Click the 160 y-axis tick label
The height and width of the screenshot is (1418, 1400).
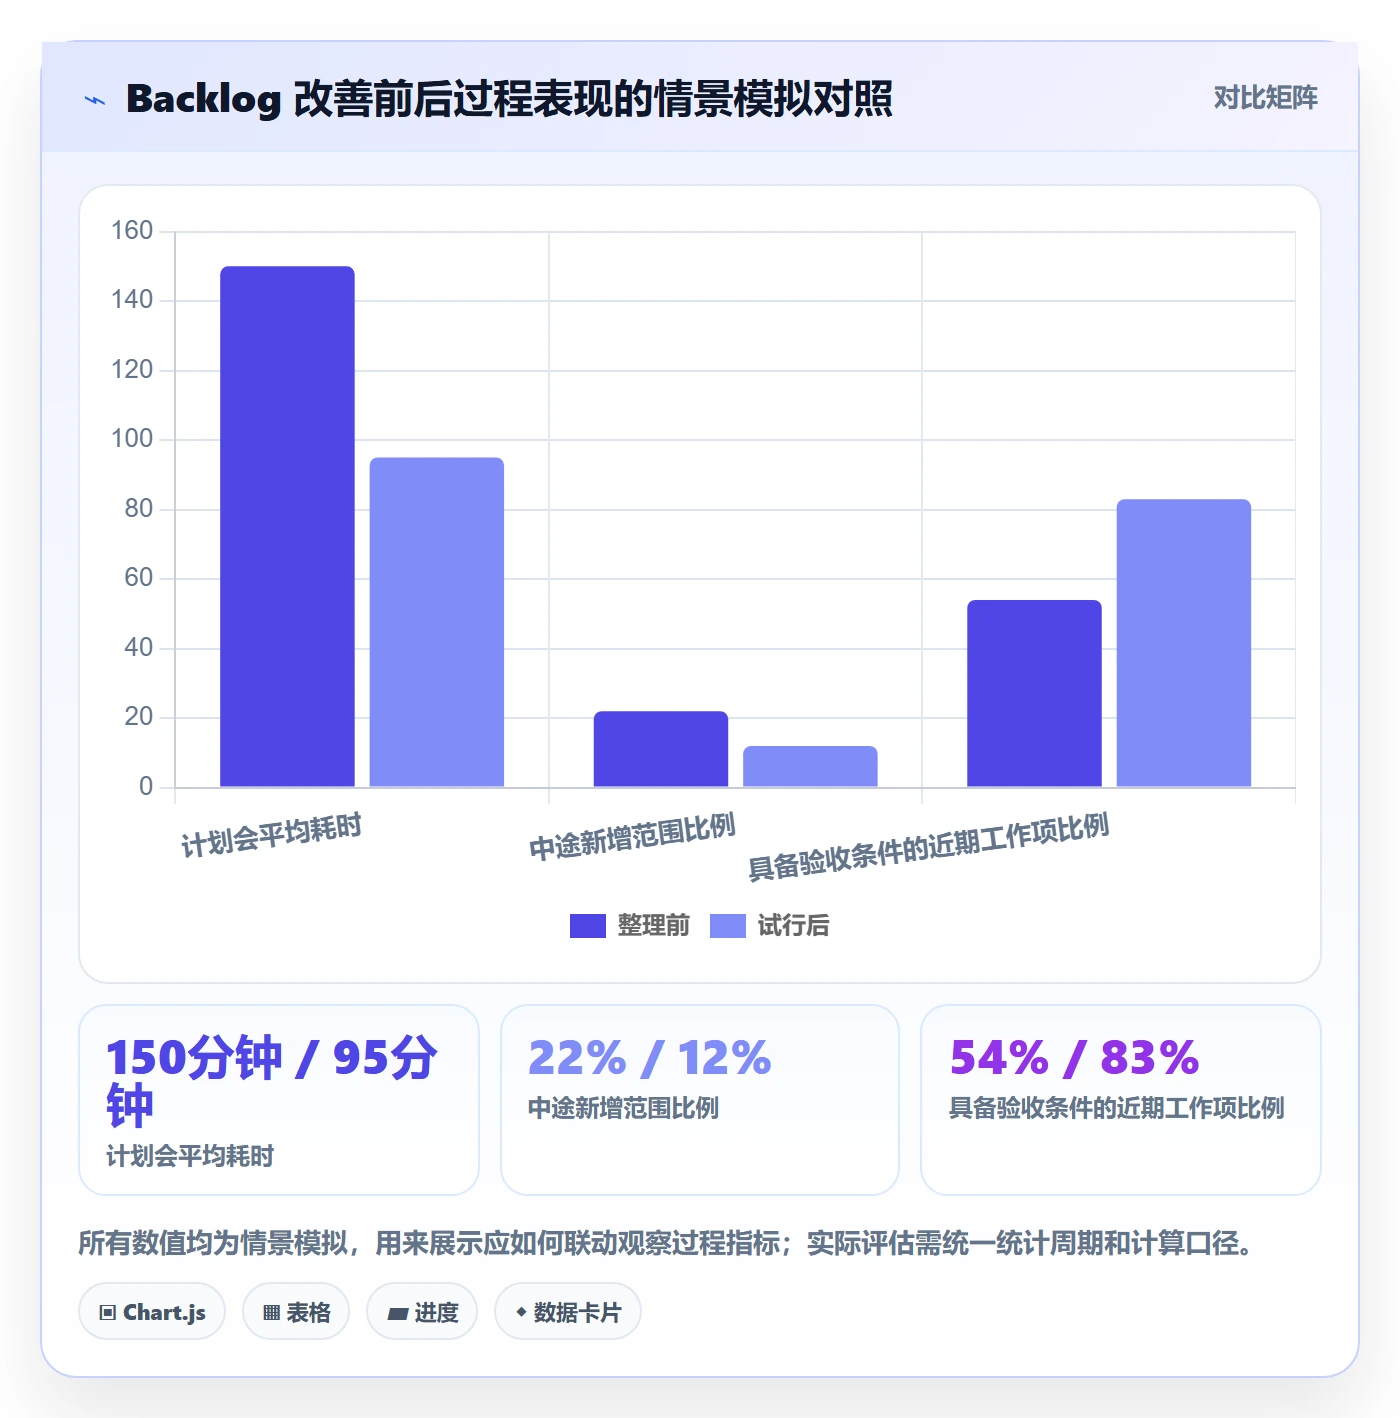tap(132, 231)
